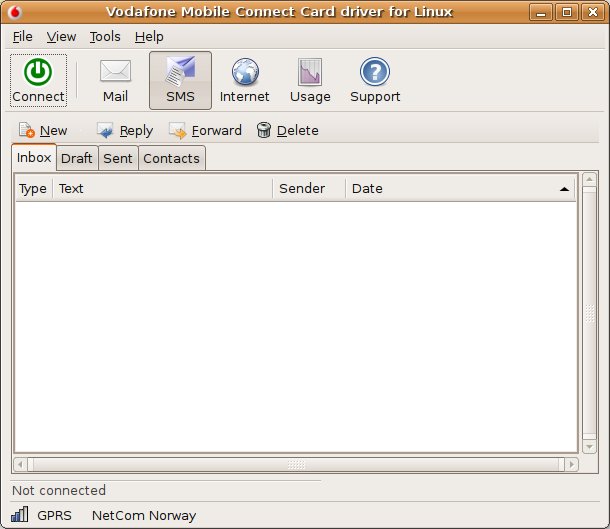This screenshot has width=610, height=529.
Task: Click the New message icon
Action: pyautogui.click(x=26, y=130)
